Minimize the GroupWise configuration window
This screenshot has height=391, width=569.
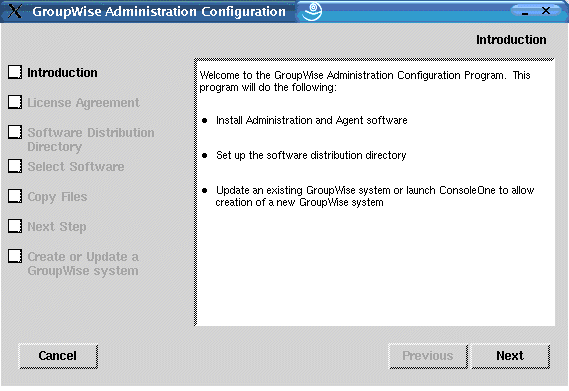pyautogui.click(x=525, y=12)
